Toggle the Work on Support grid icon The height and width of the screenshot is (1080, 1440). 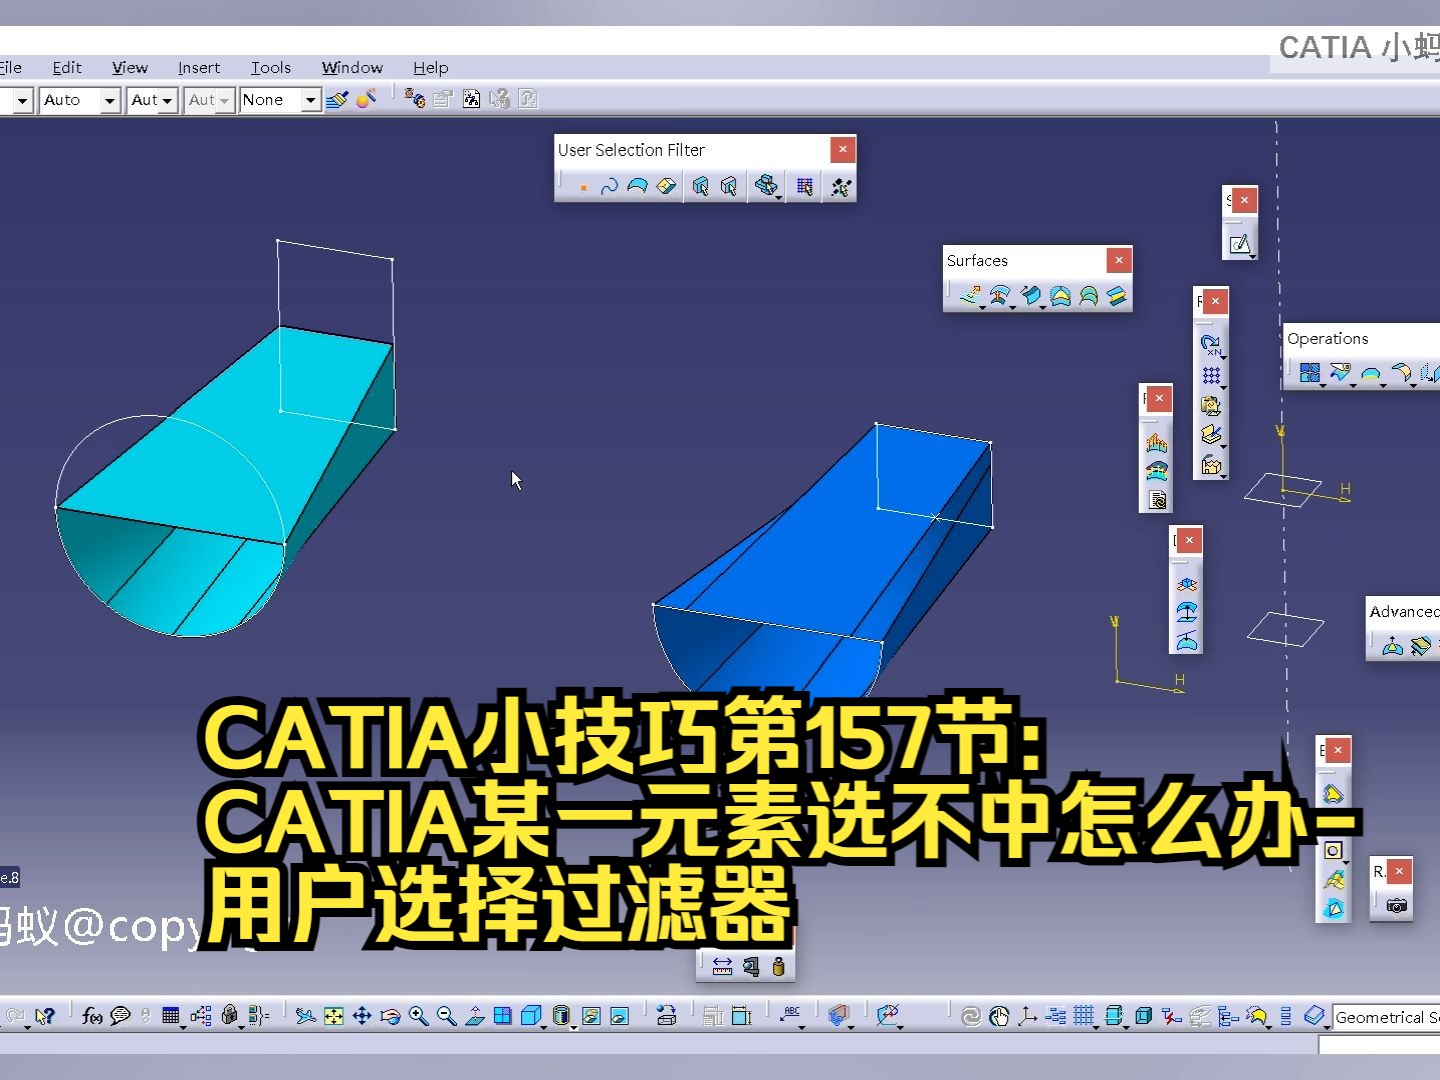pyautogui.click(x=1084, y=1016)
